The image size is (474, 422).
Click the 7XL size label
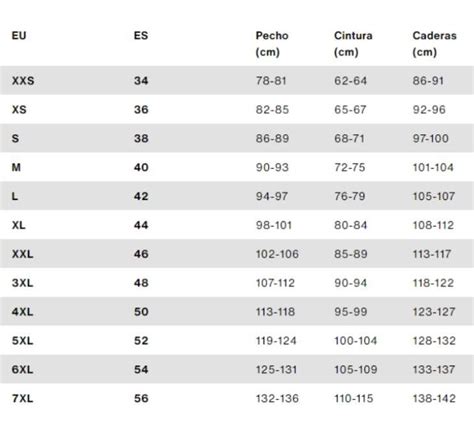(22, 398)
